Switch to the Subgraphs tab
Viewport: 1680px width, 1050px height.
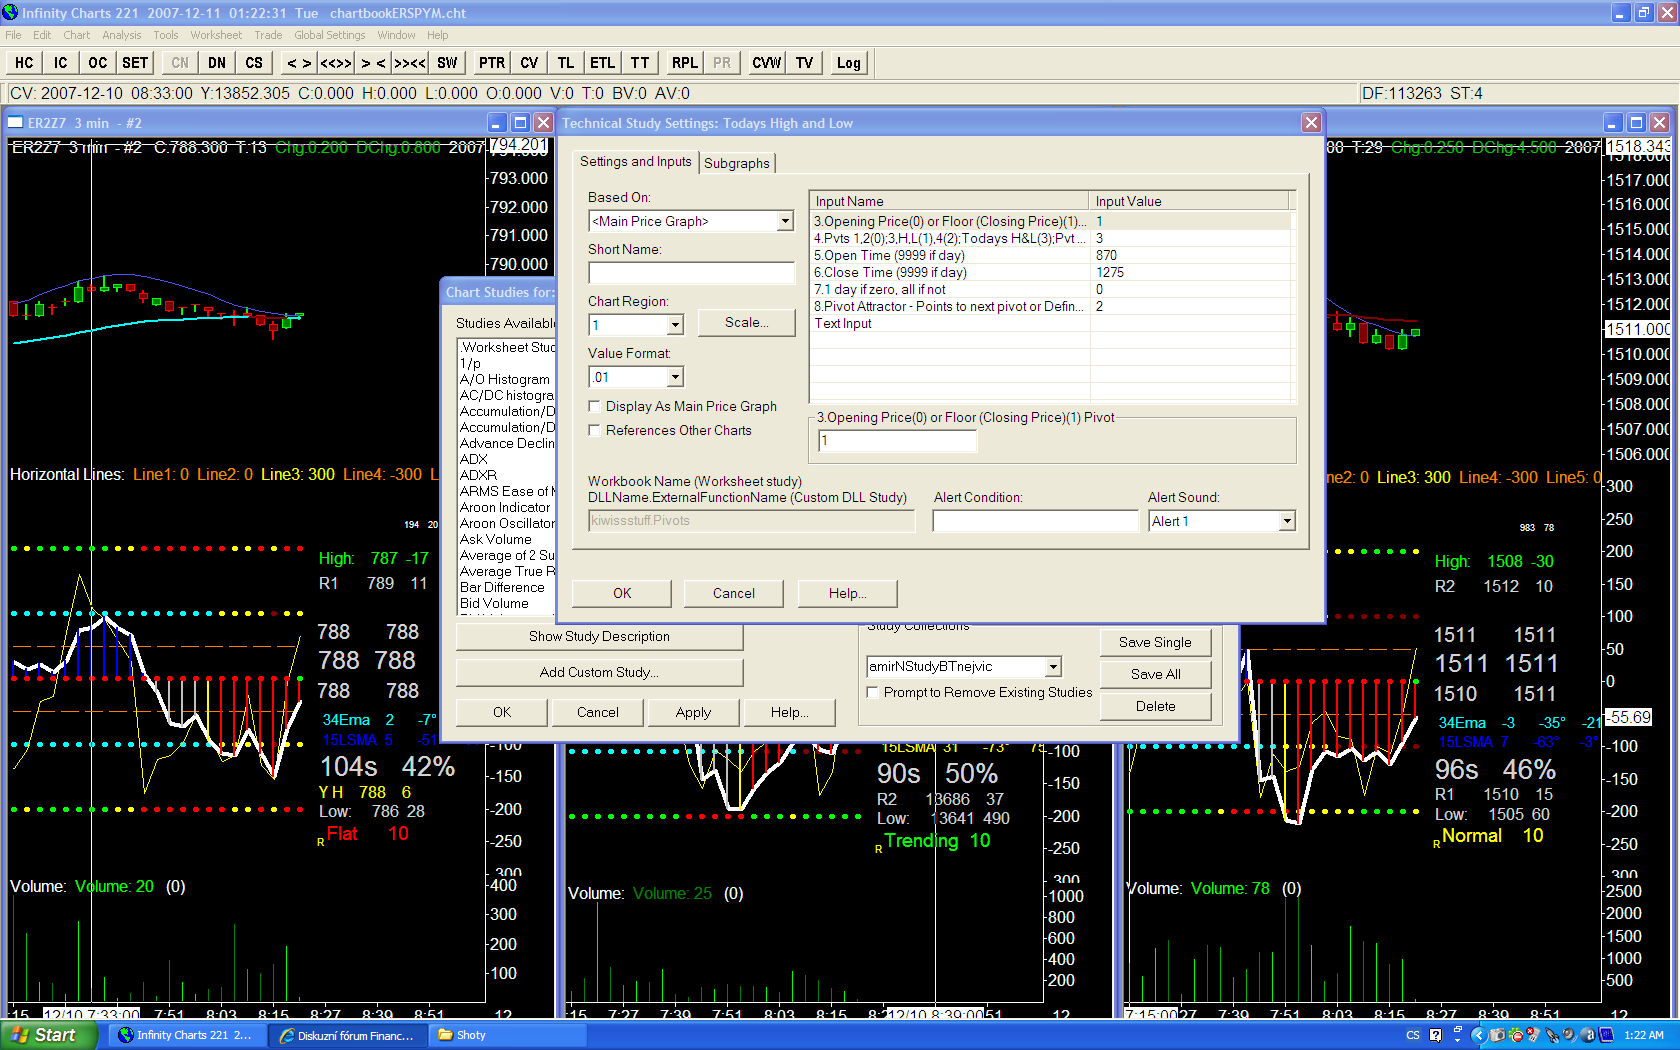[x=737, y=163]
